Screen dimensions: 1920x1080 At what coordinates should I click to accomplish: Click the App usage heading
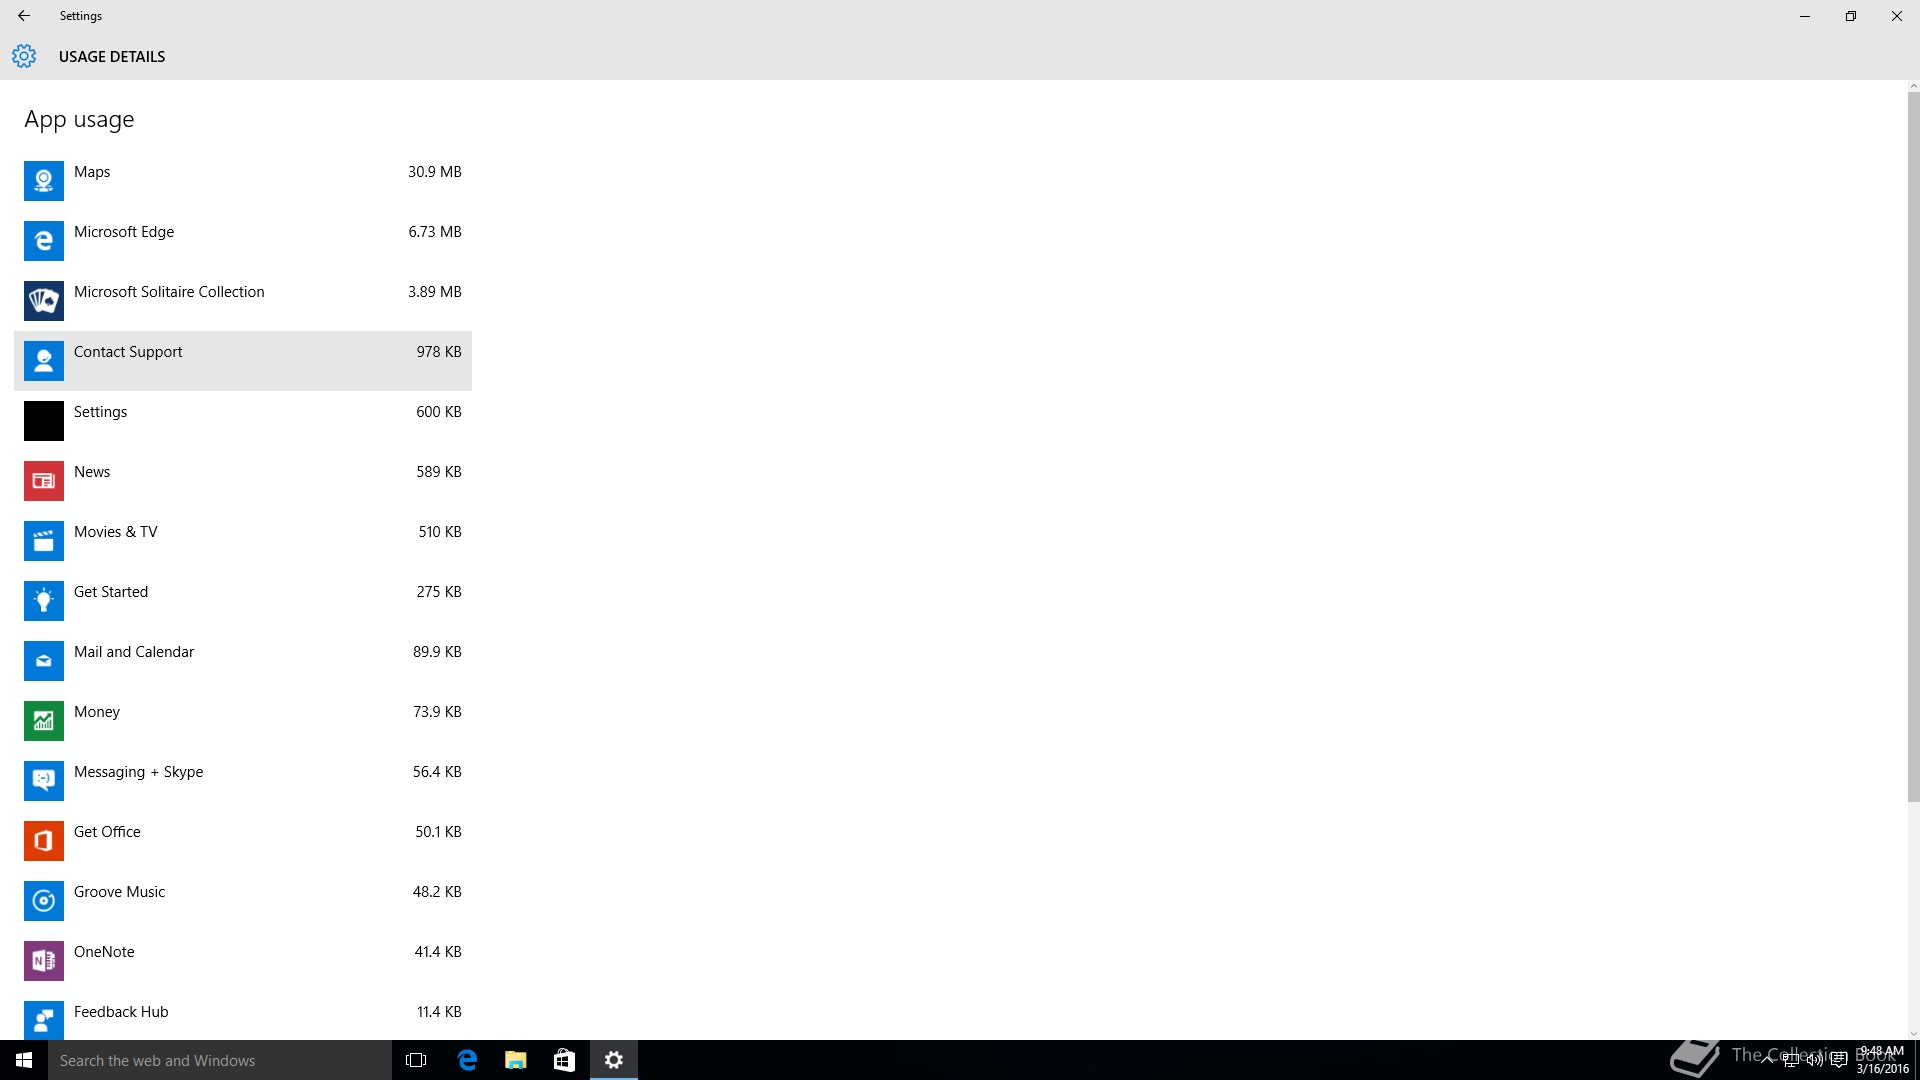click(79, 120)
